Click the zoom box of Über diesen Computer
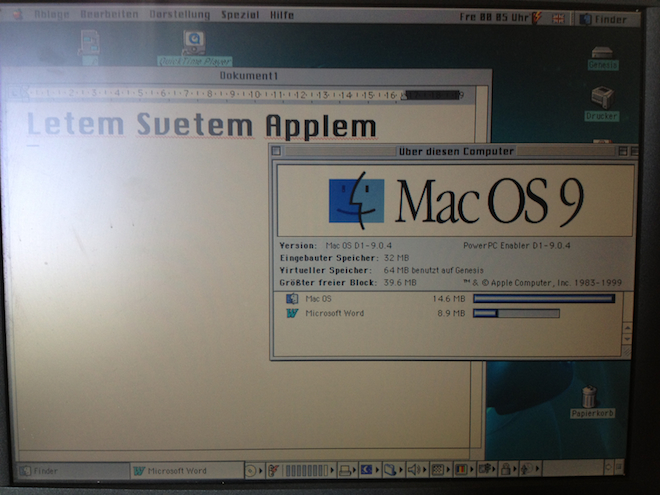 click(x=623, y=151)
